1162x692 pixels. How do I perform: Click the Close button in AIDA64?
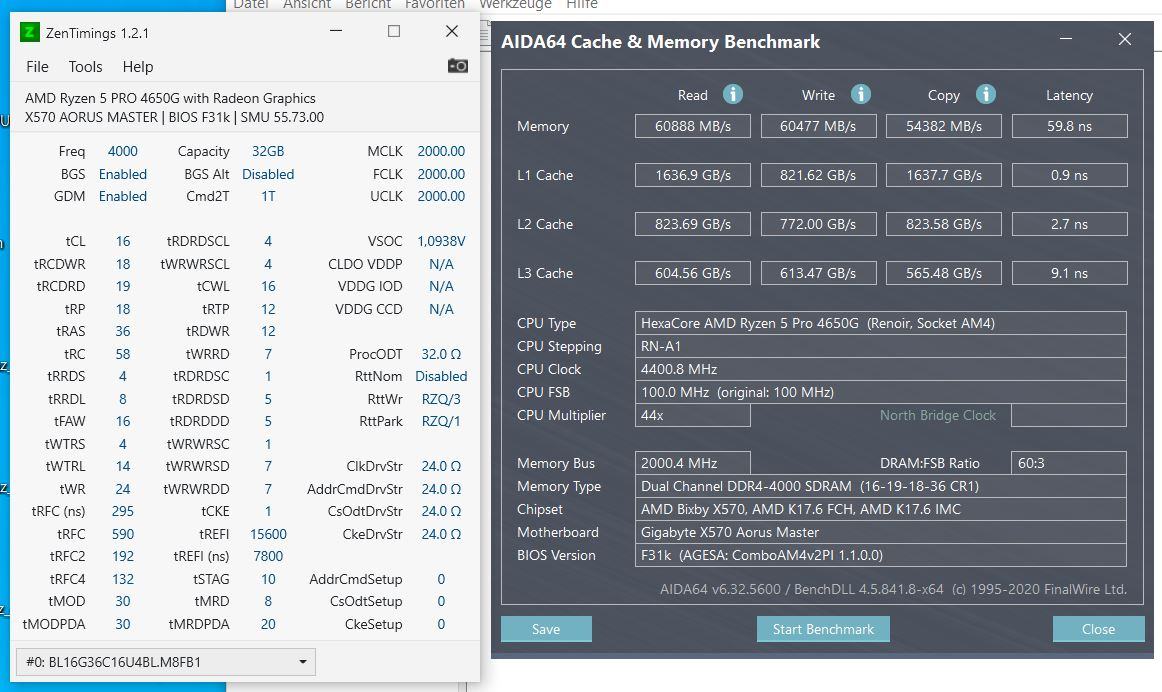[1098, 629]
